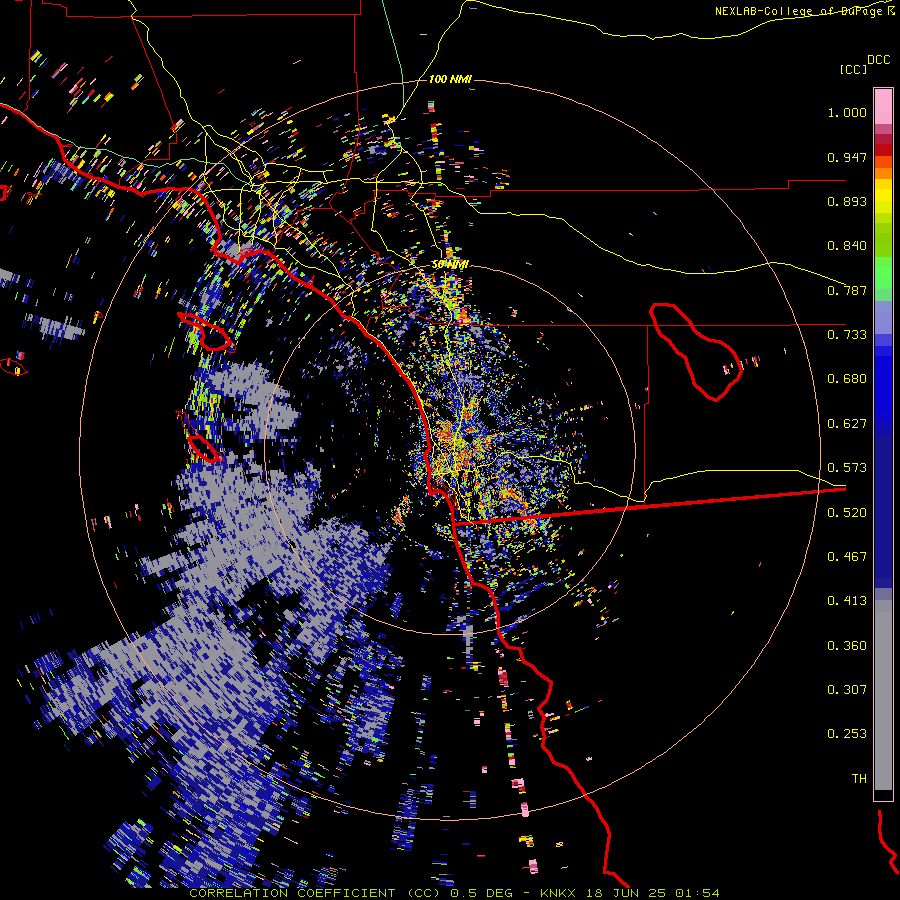The width and height of the screenshot is (900, 900).
Task: Click the TH threshold label
Action: coord(859,779)
